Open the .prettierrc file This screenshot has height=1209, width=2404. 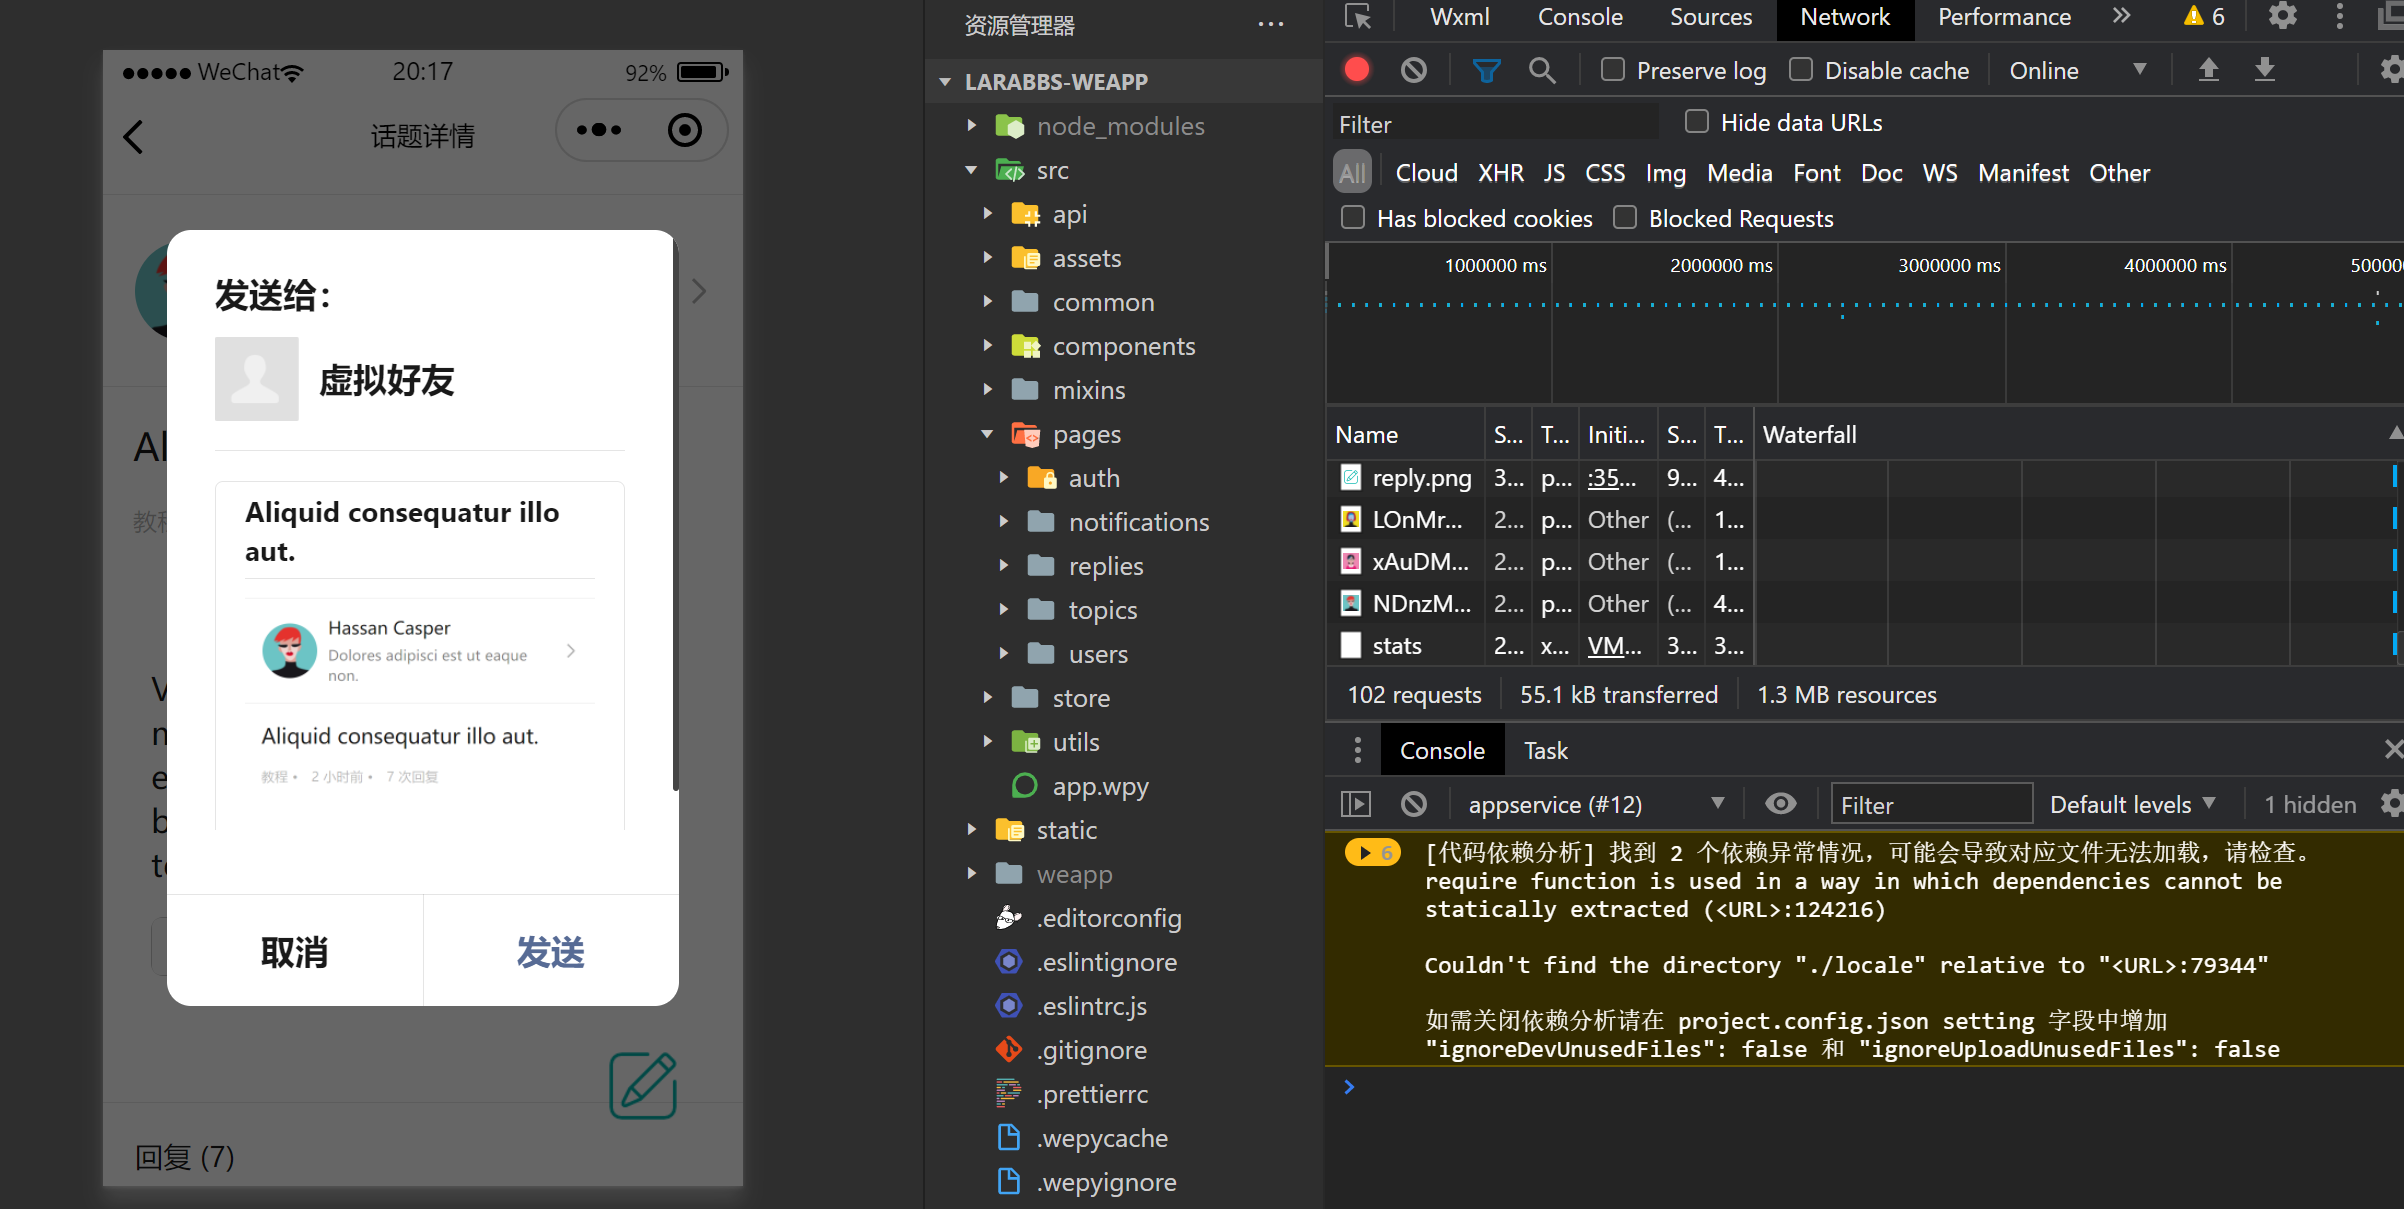(1091, 1094)
